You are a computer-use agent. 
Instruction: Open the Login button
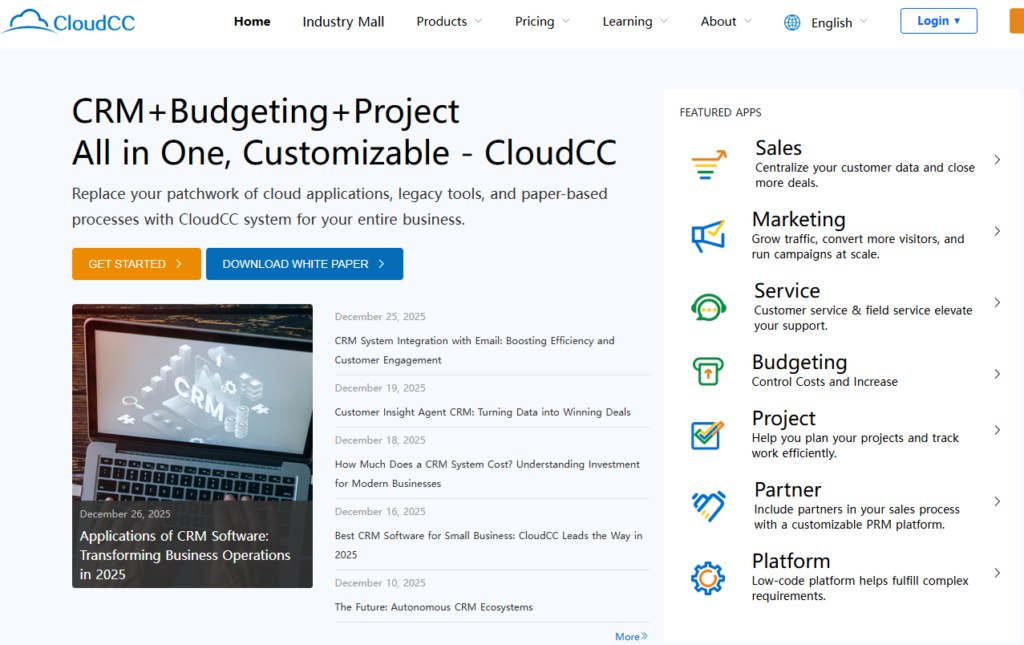point(938,21)
